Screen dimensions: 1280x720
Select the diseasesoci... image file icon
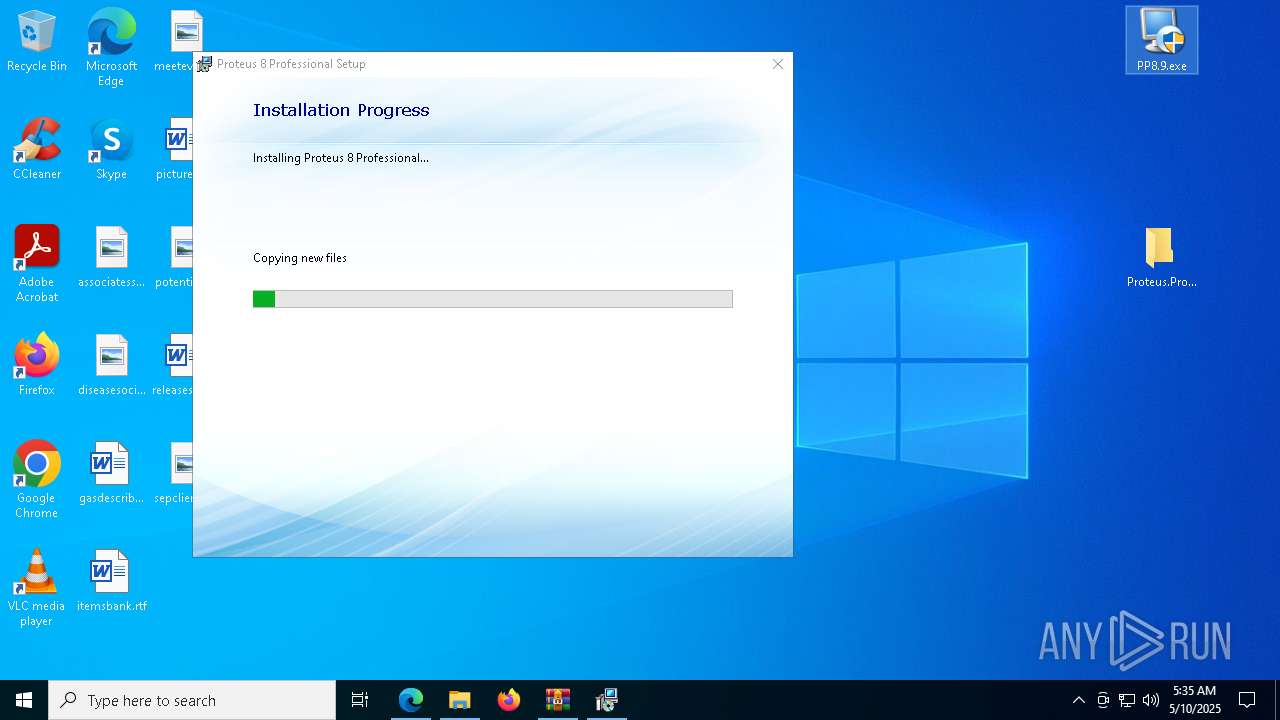[x=111, y=365]
